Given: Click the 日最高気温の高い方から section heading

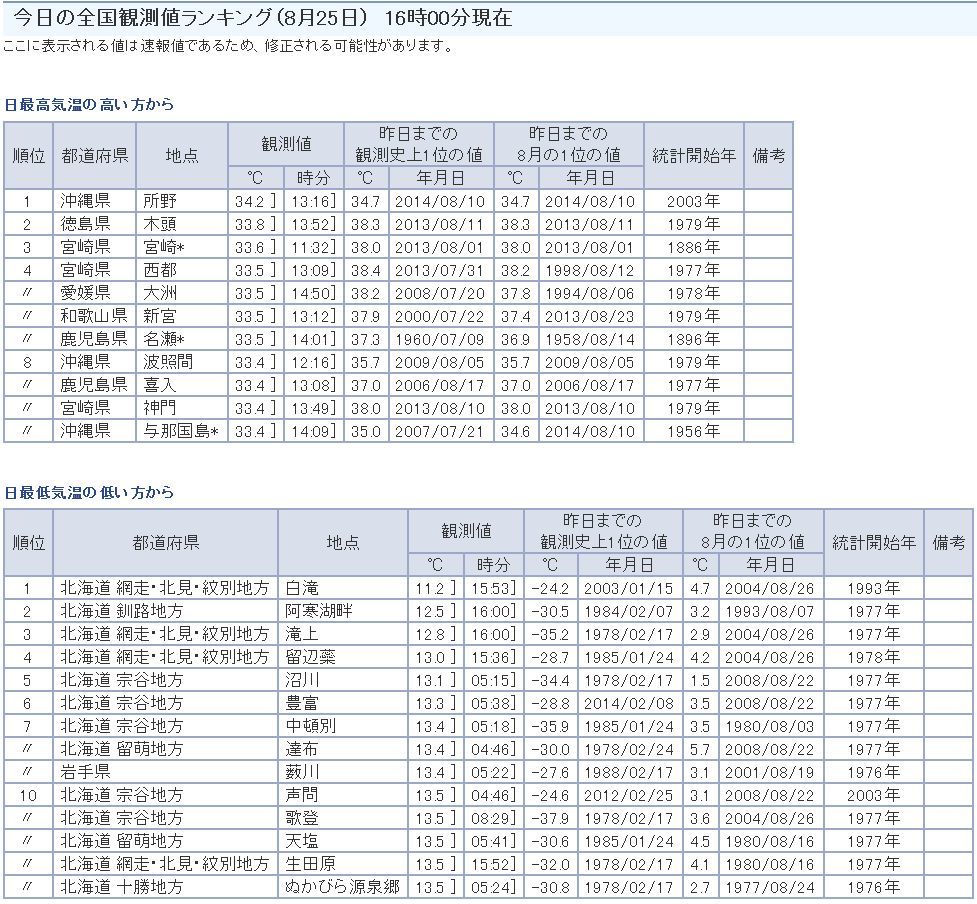Looking at the screenshot, I should pos(89,104).
